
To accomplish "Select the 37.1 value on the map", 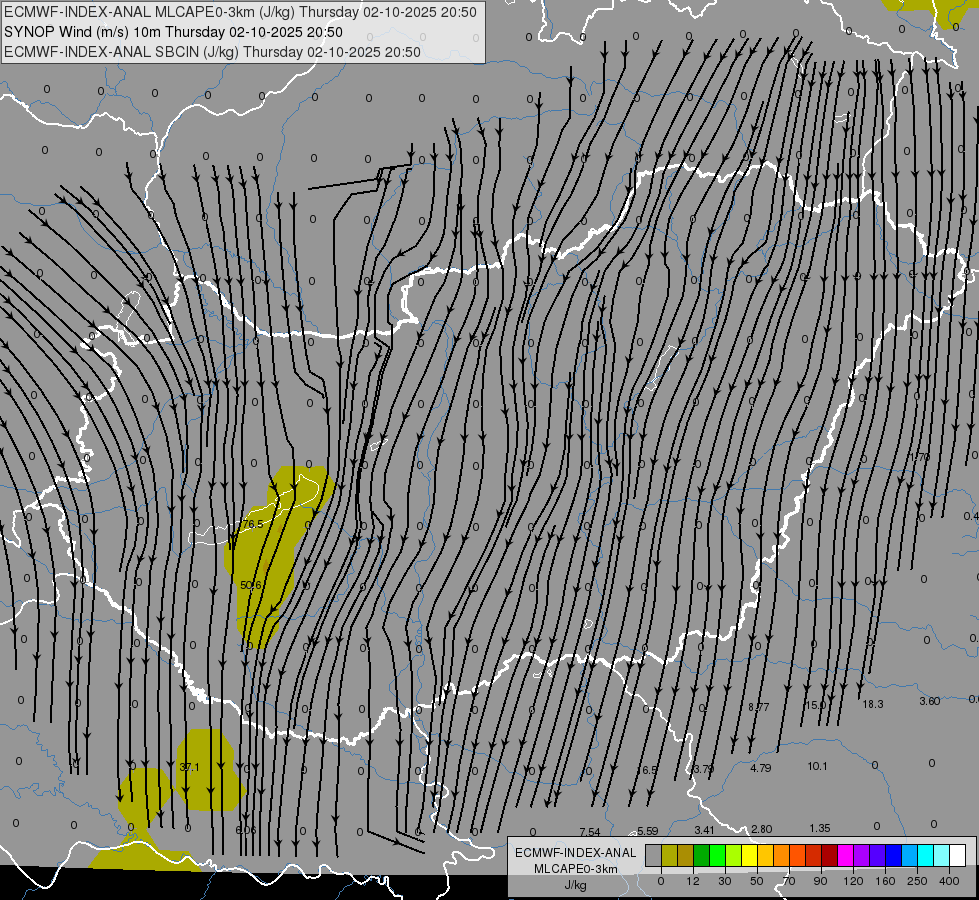I will 190,767.
